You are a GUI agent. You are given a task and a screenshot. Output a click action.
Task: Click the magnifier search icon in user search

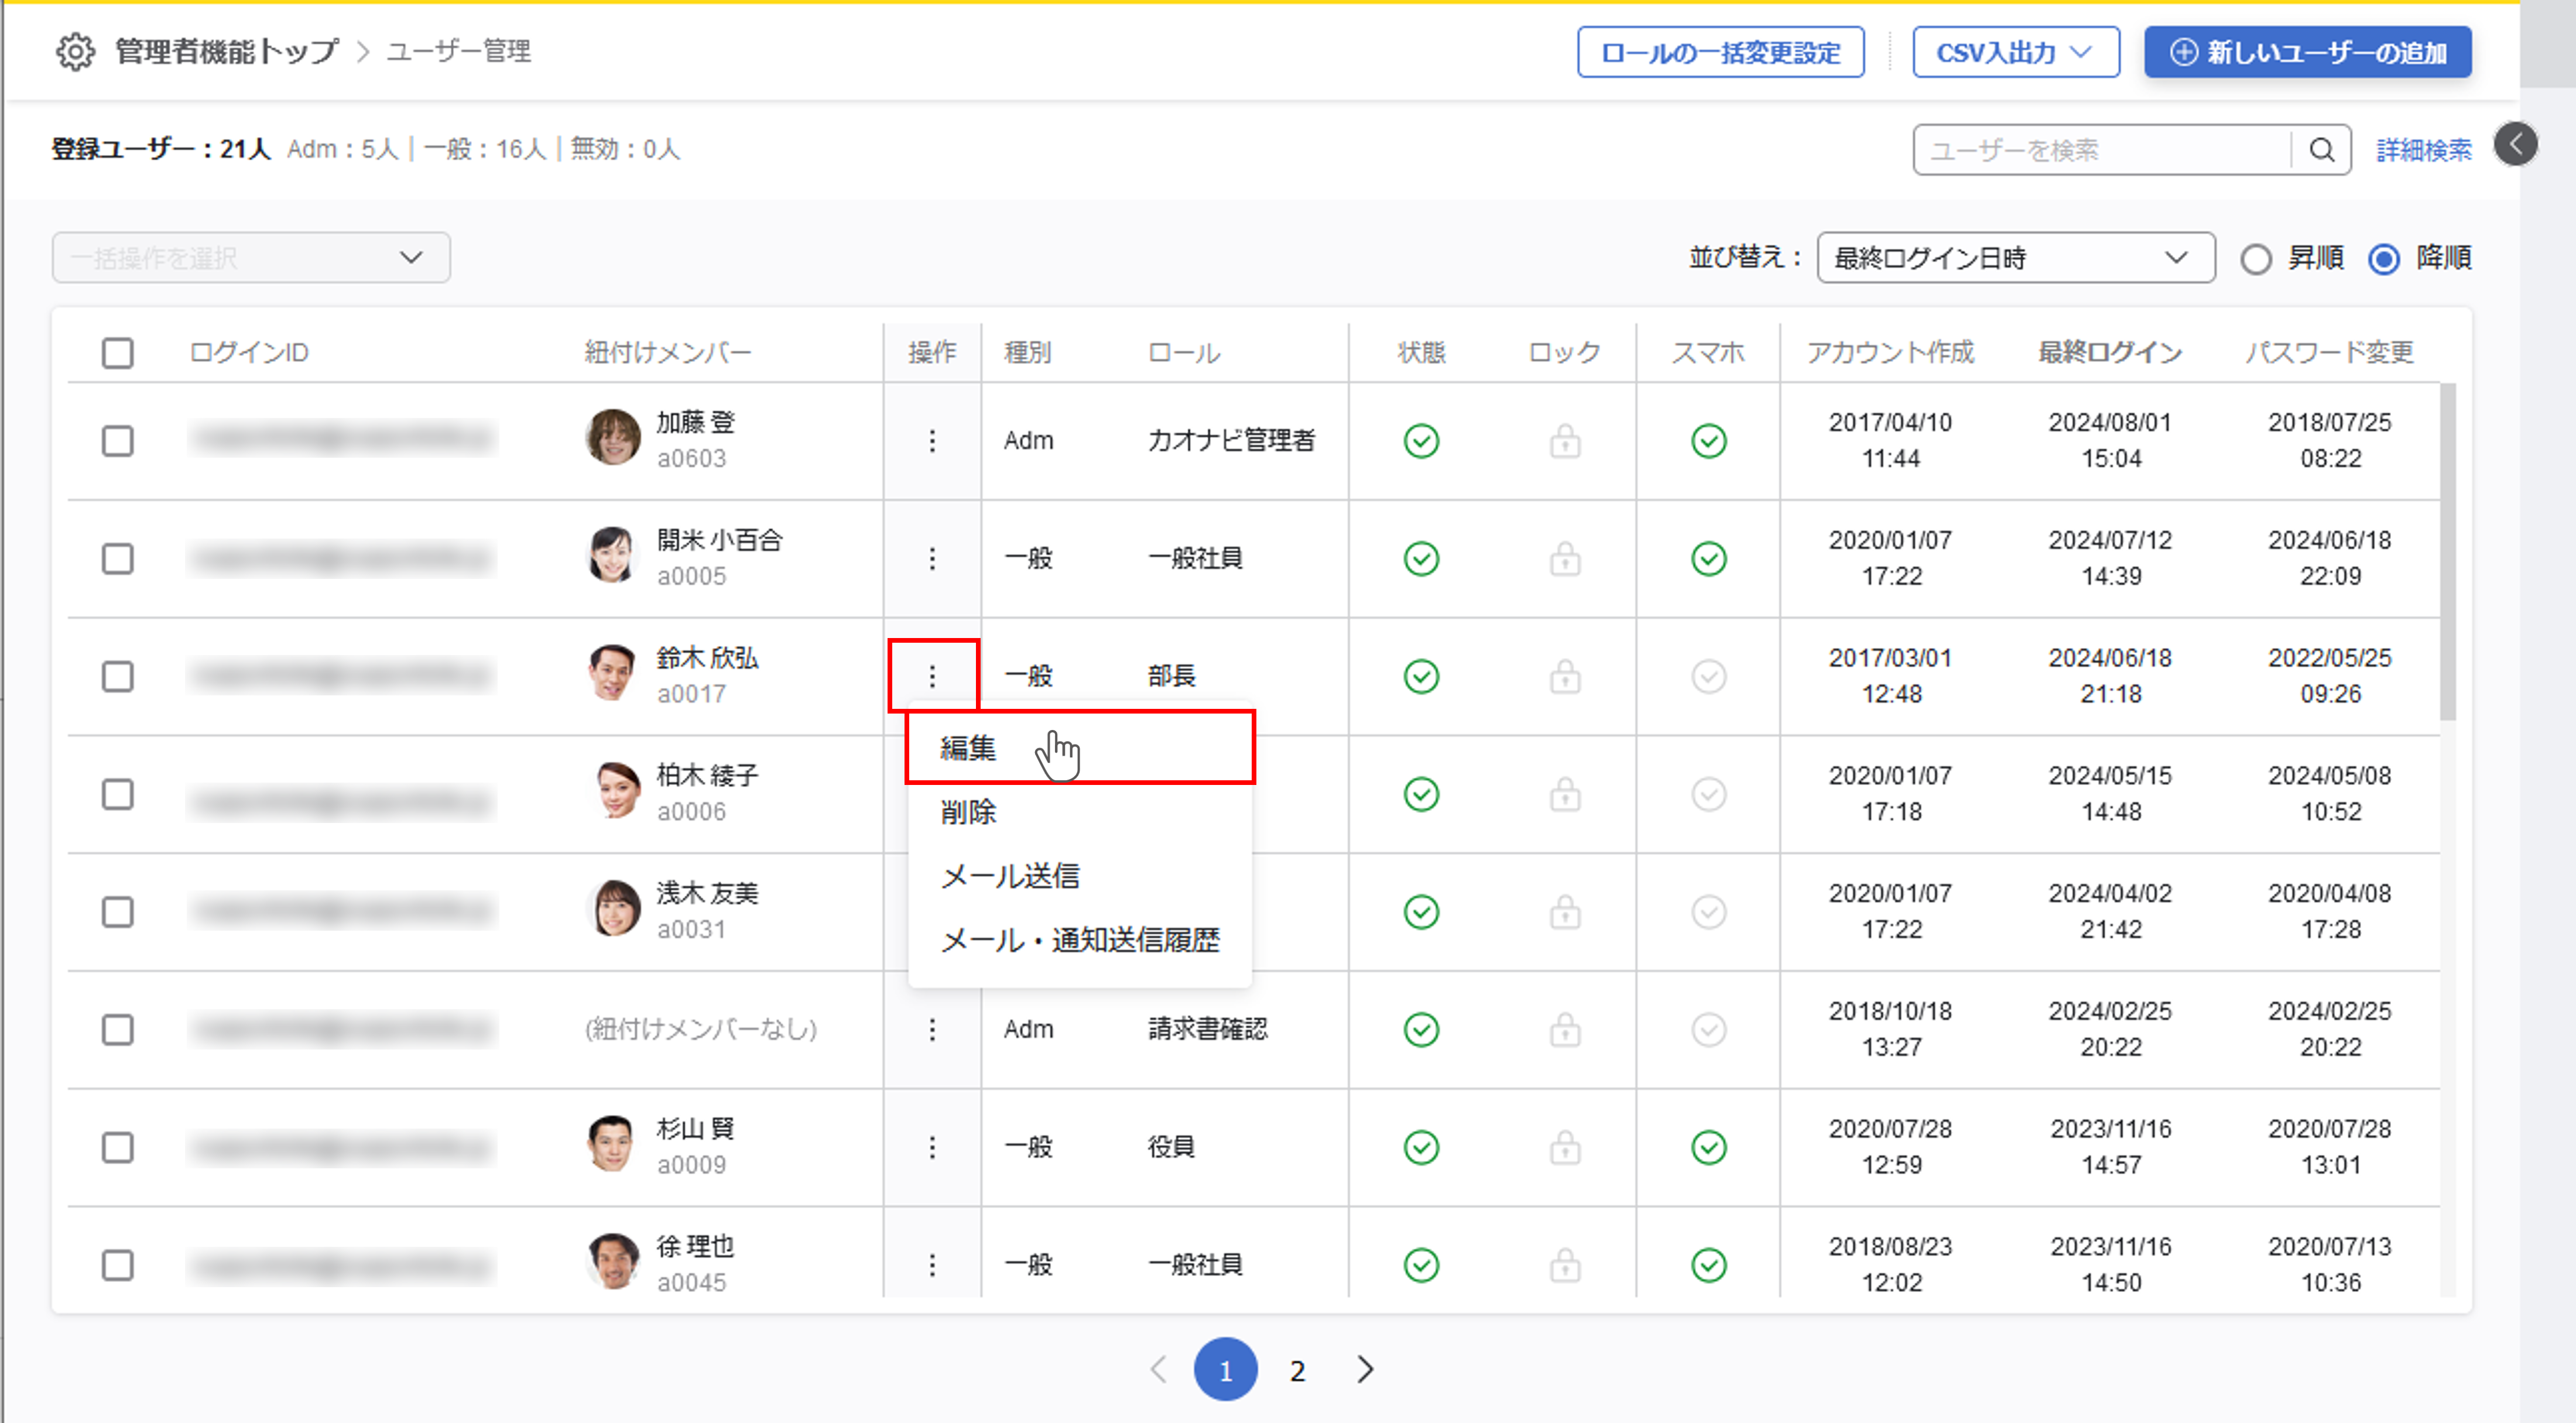[x=2322, y=150]
